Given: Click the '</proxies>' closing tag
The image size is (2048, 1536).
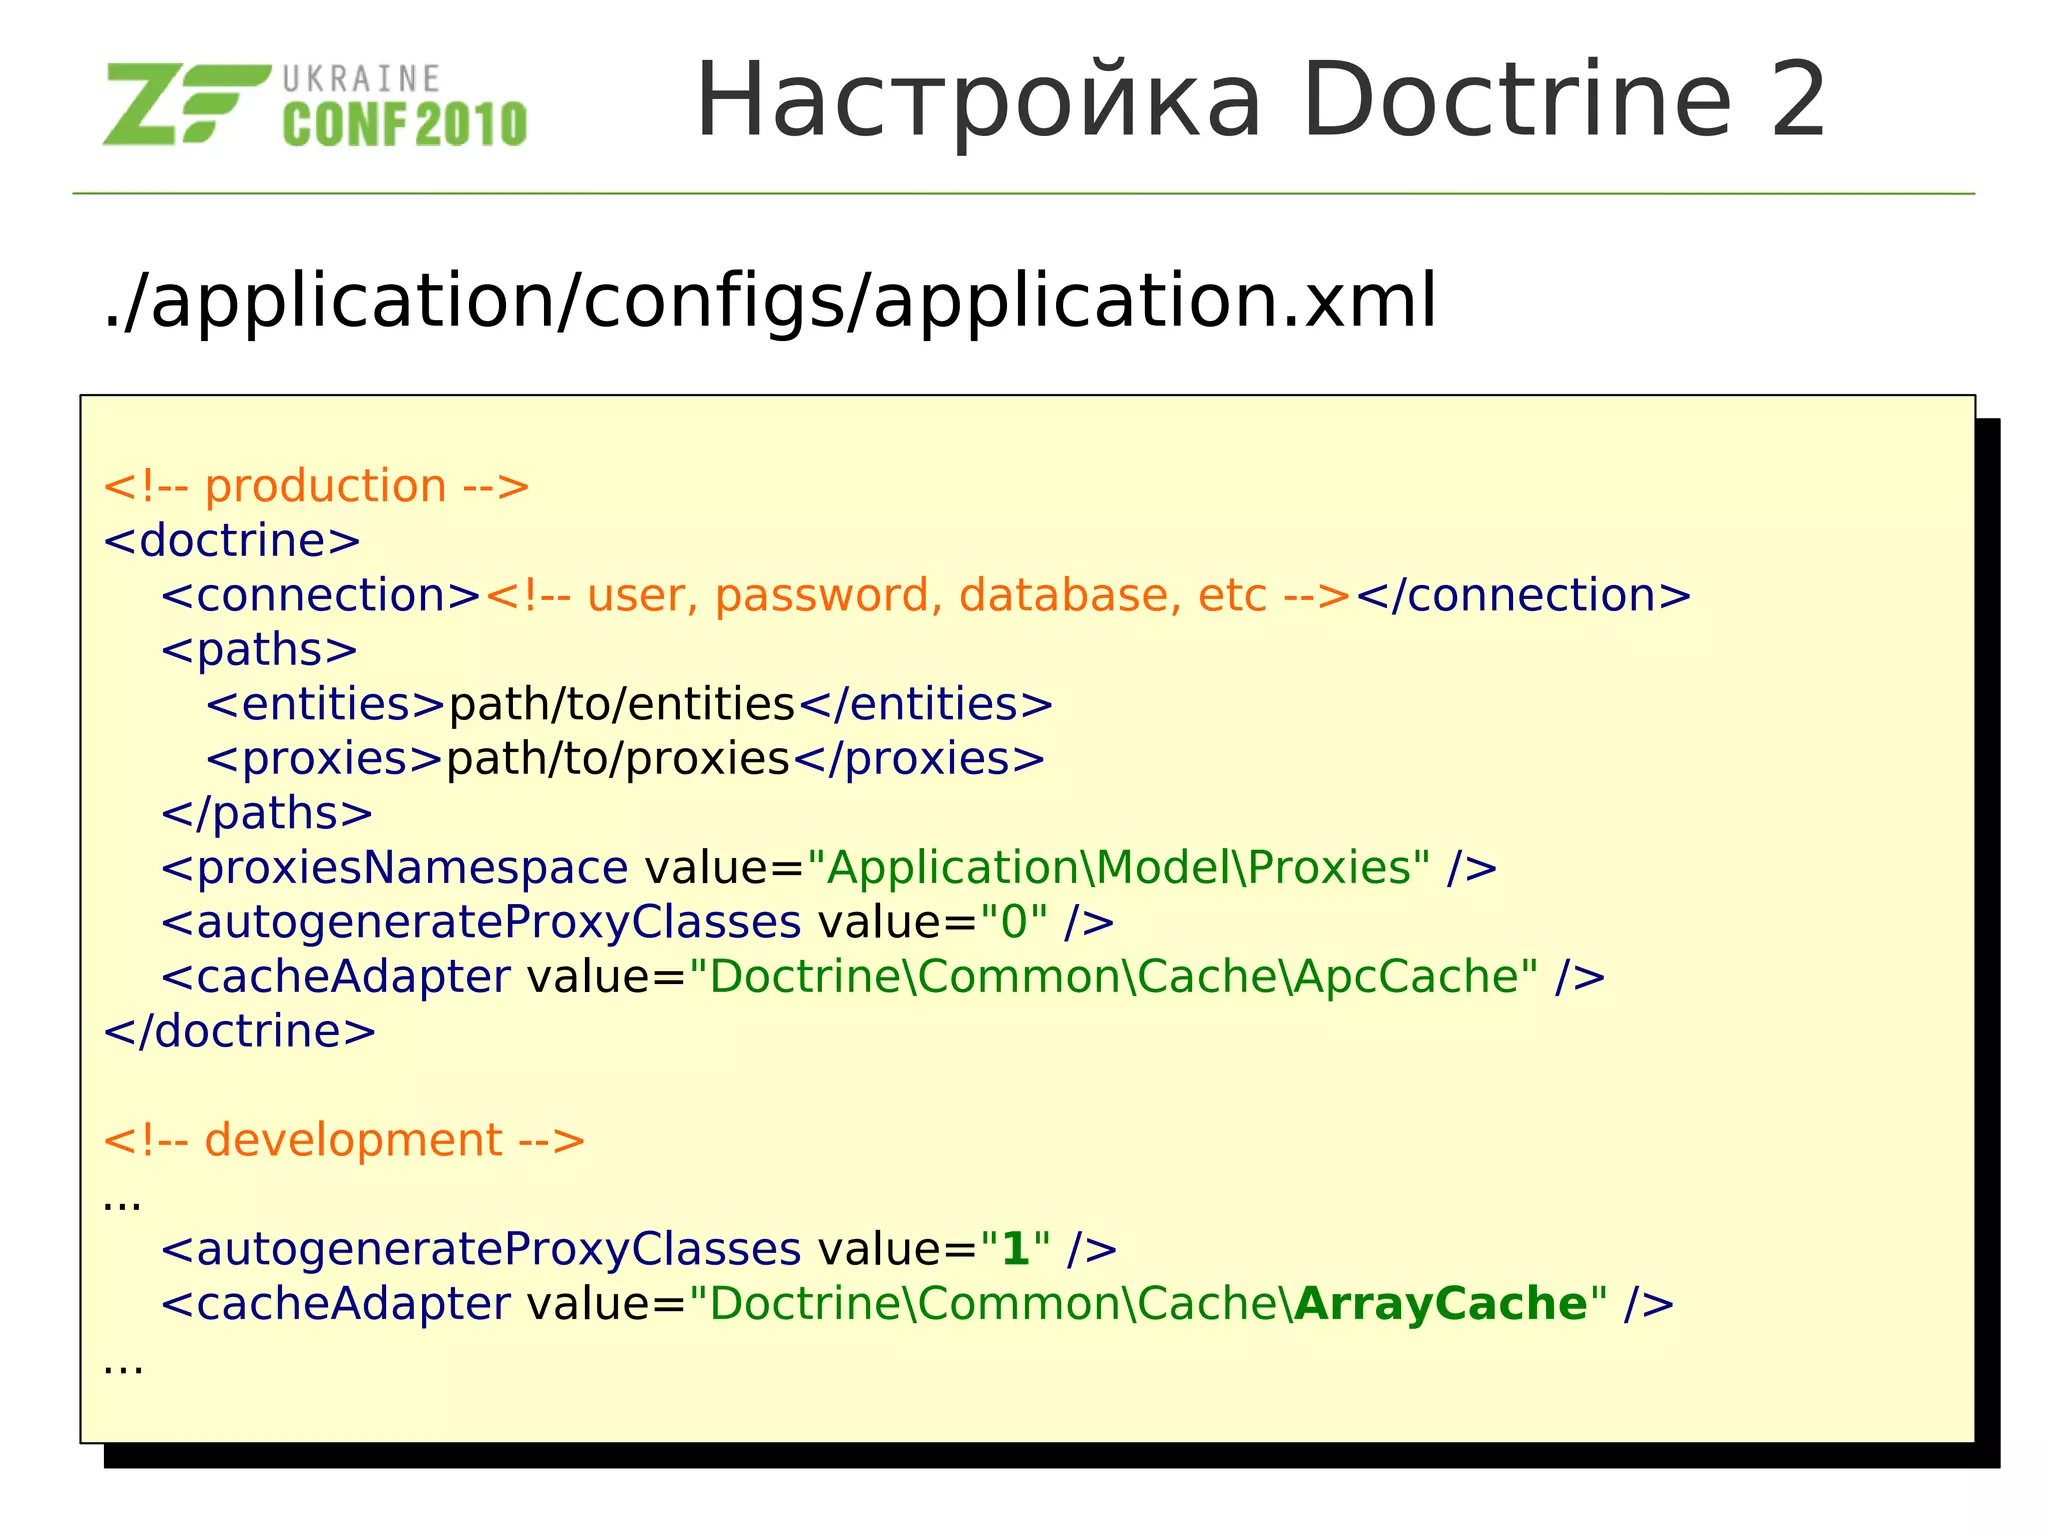Looking at the screenshot, I should [919, 759].
